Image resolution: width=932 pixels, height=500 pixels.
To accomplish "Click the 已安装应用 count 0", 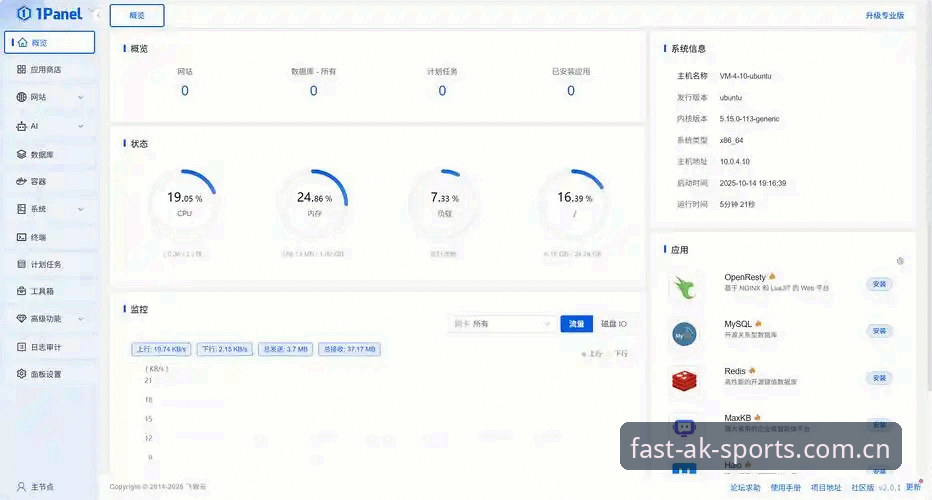I will coord(571,90).
